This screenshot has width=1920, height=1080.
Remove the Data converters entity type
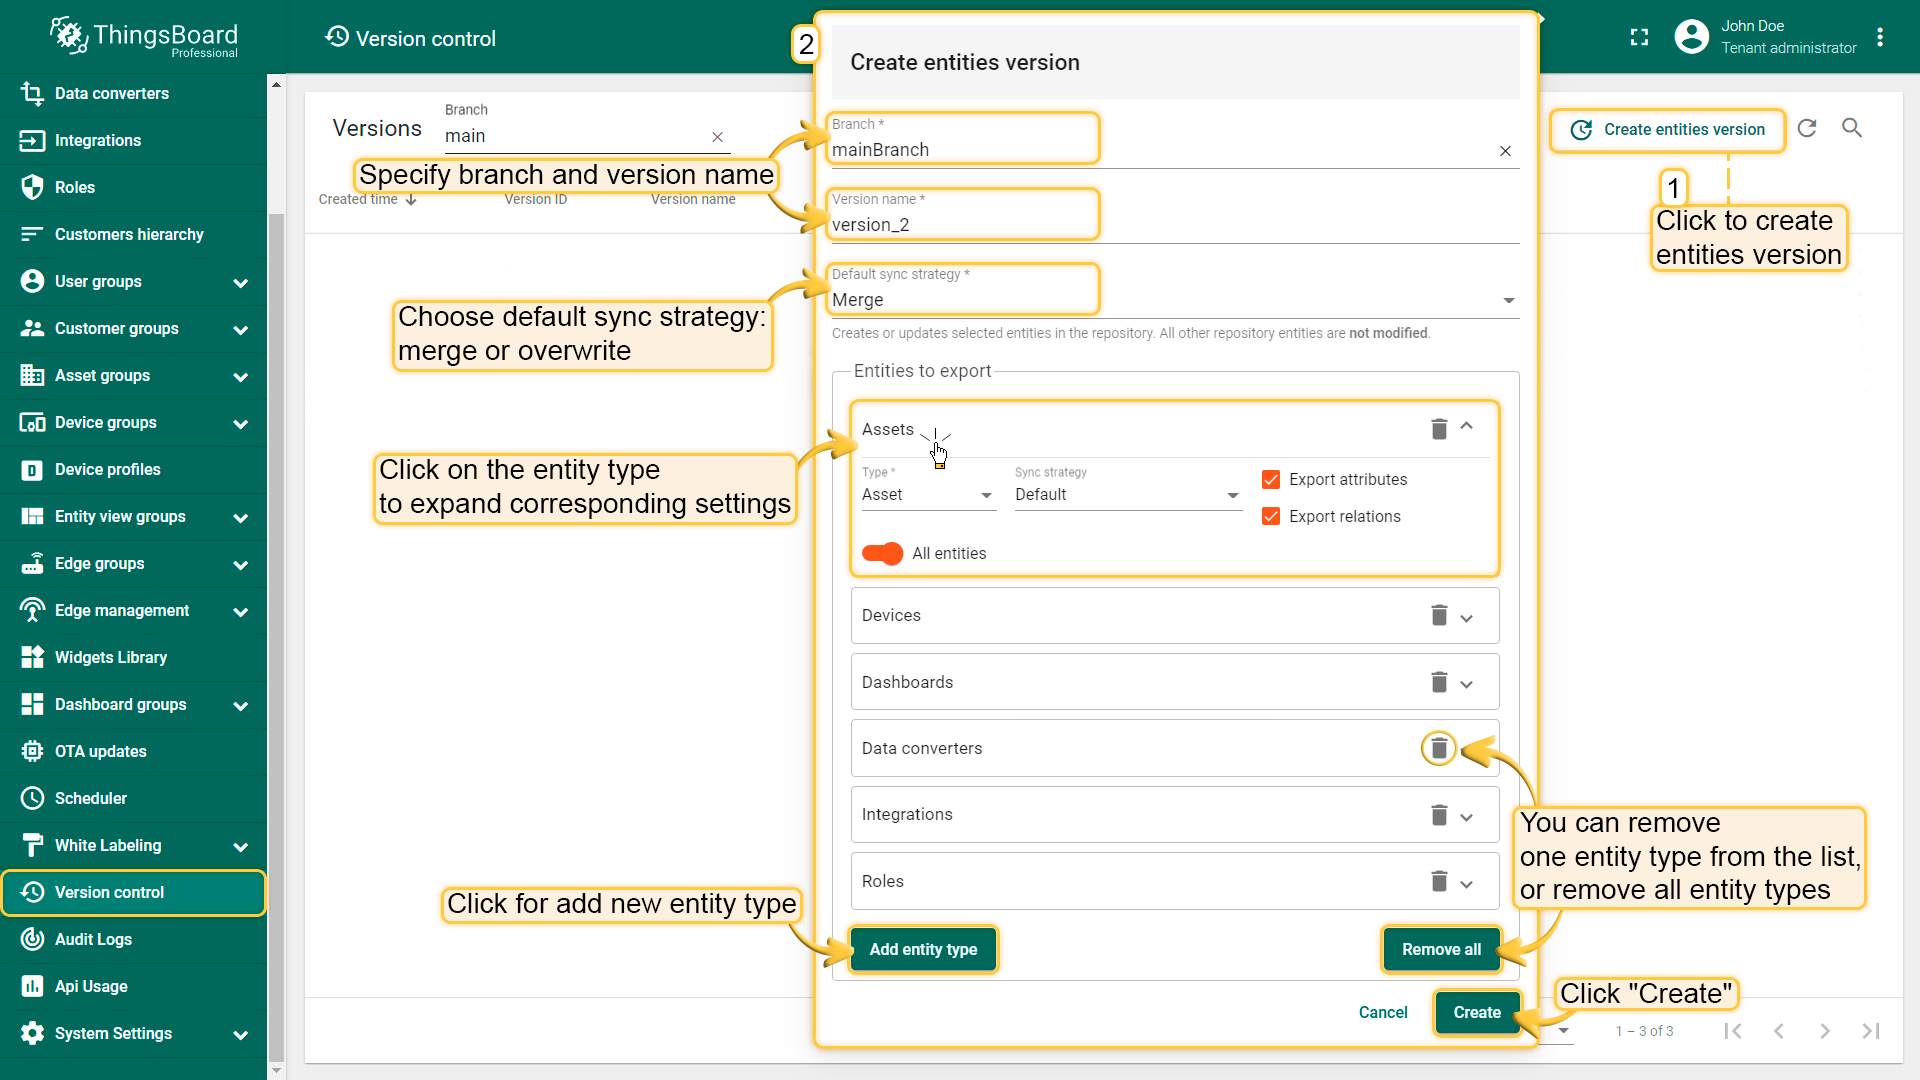coord(1439,748)
